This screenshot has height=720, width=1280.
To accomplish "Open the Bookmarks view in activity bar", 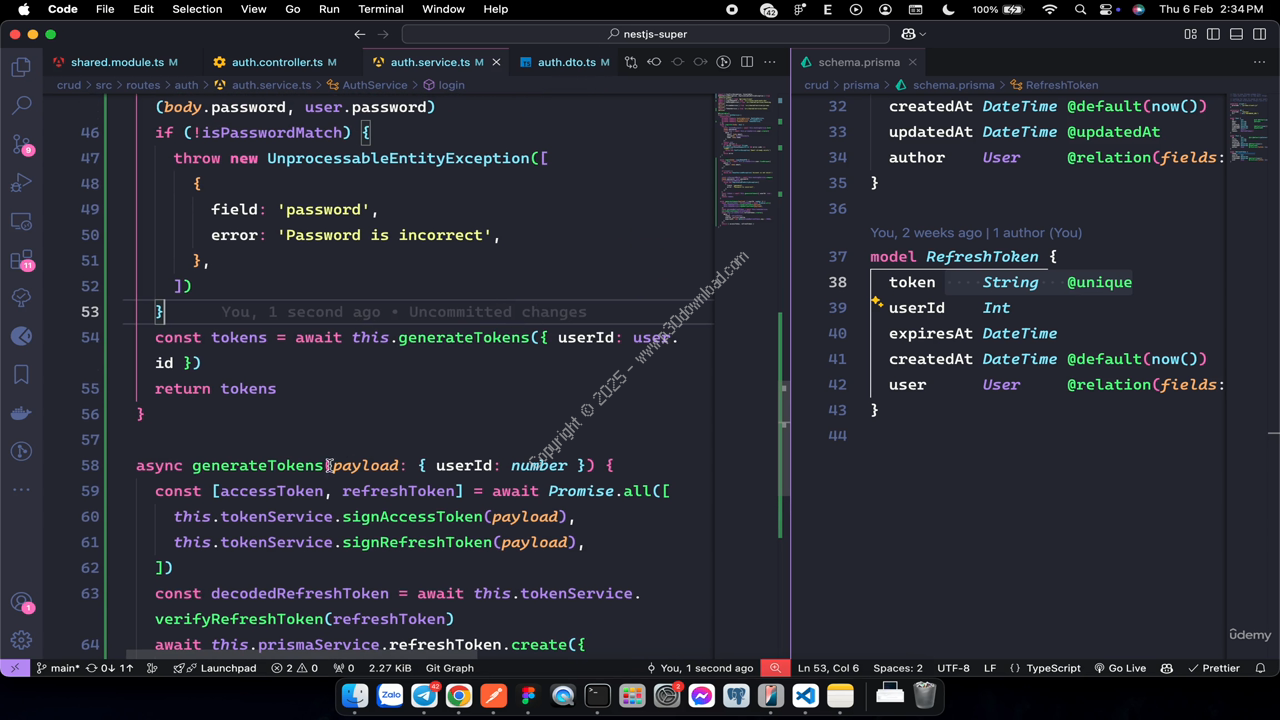I will click(x=21, y=375).
